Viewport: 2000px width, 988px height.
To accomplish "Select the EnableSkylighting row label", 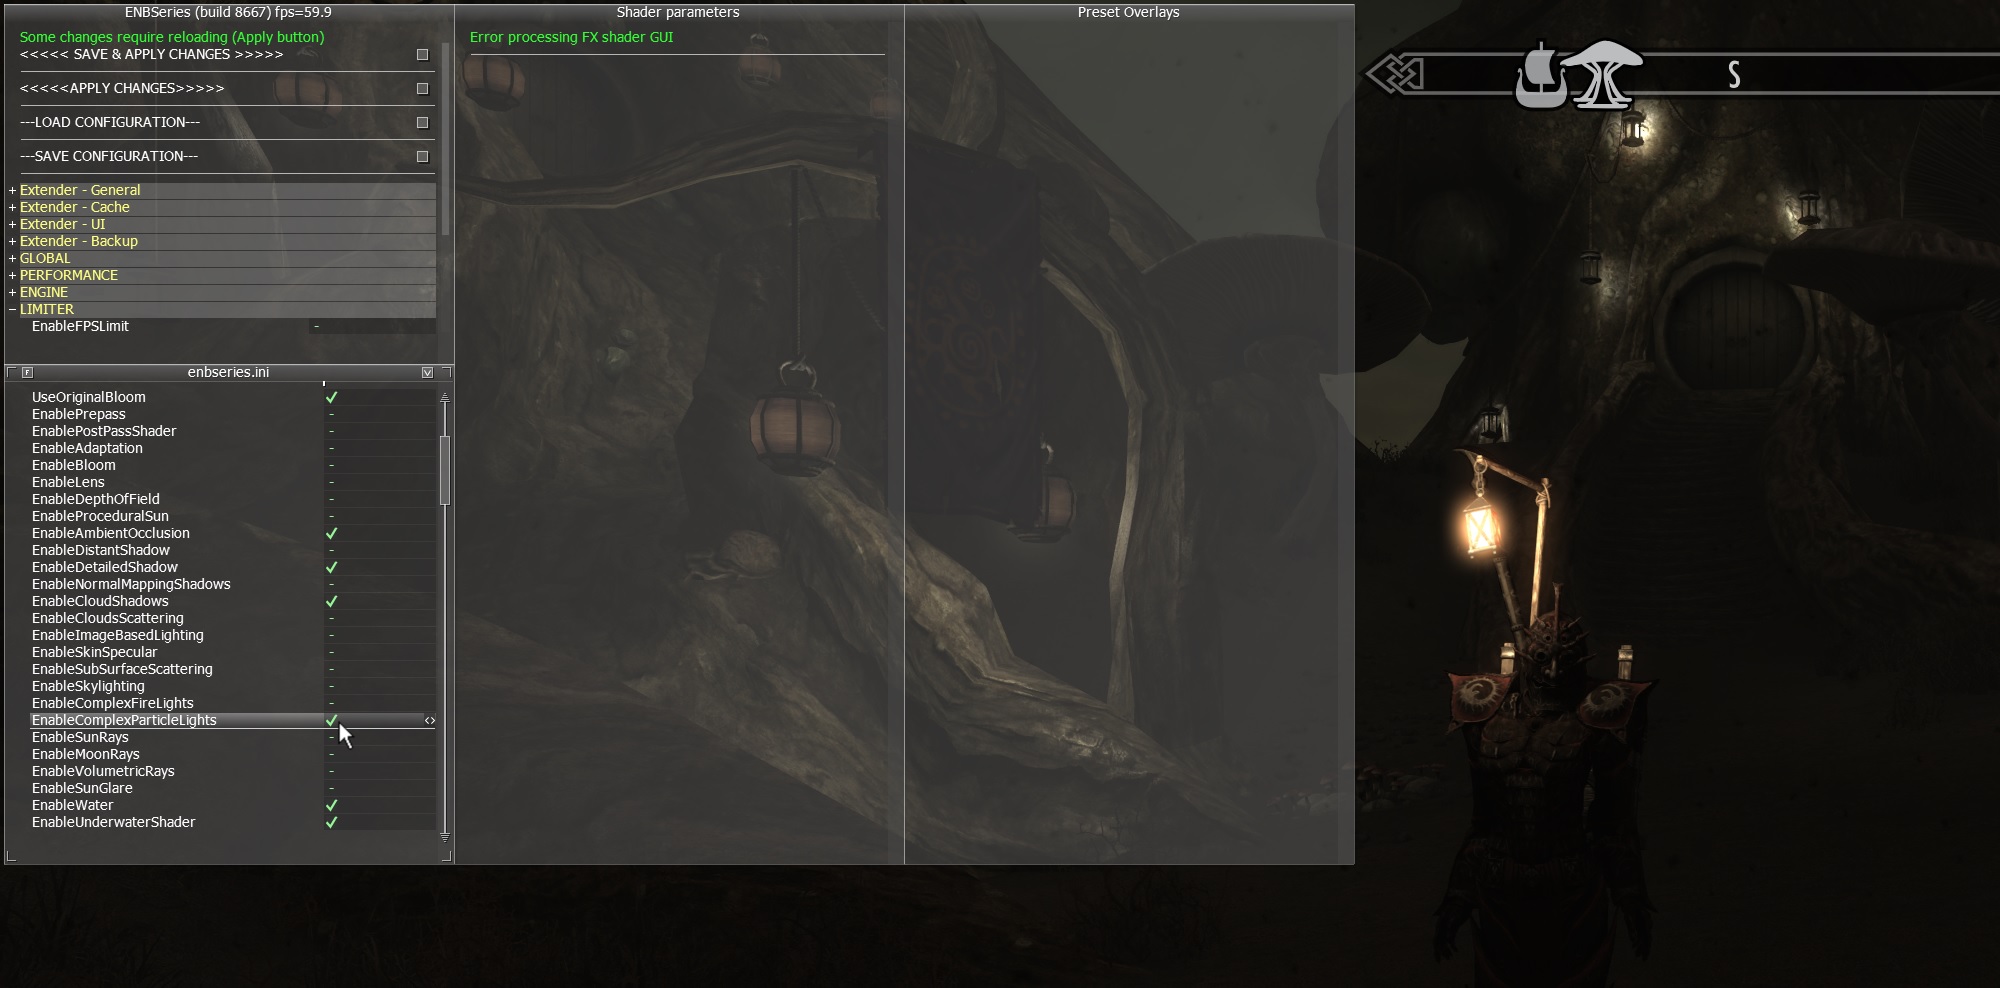I will [88, 686].
